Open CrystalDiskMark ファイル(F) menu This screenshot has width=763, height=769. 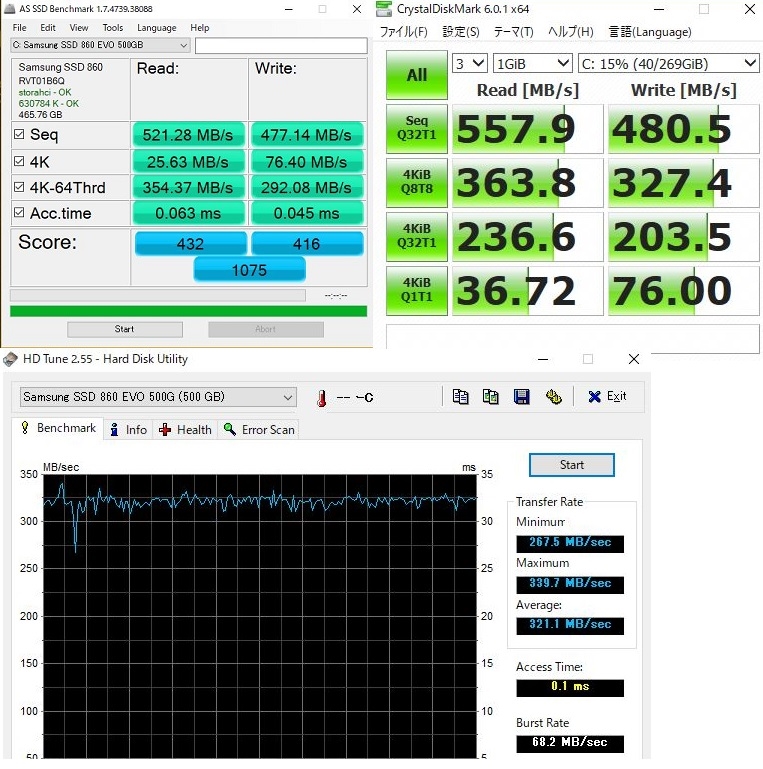404,32
